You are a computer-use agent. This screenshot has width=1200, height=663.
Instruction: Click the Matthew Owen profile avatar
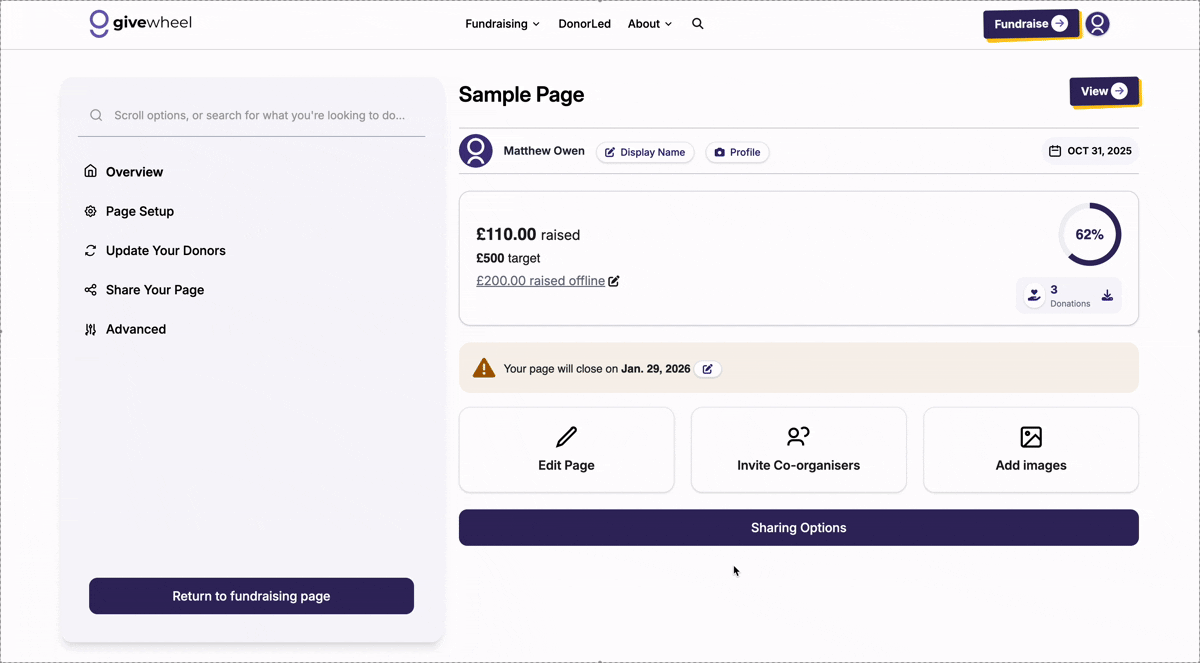[476, 152]
